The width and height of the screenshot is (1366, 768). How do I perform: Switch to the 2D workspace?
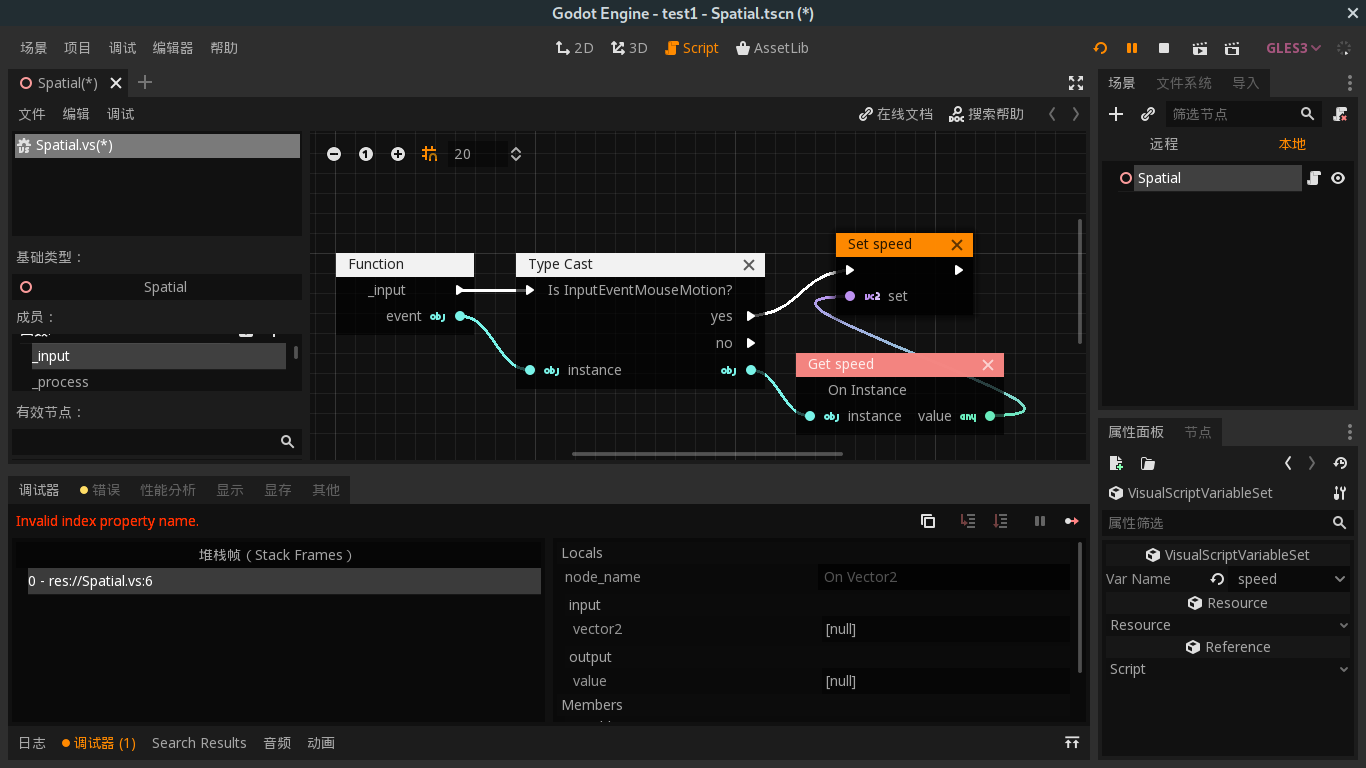[575, 48]
